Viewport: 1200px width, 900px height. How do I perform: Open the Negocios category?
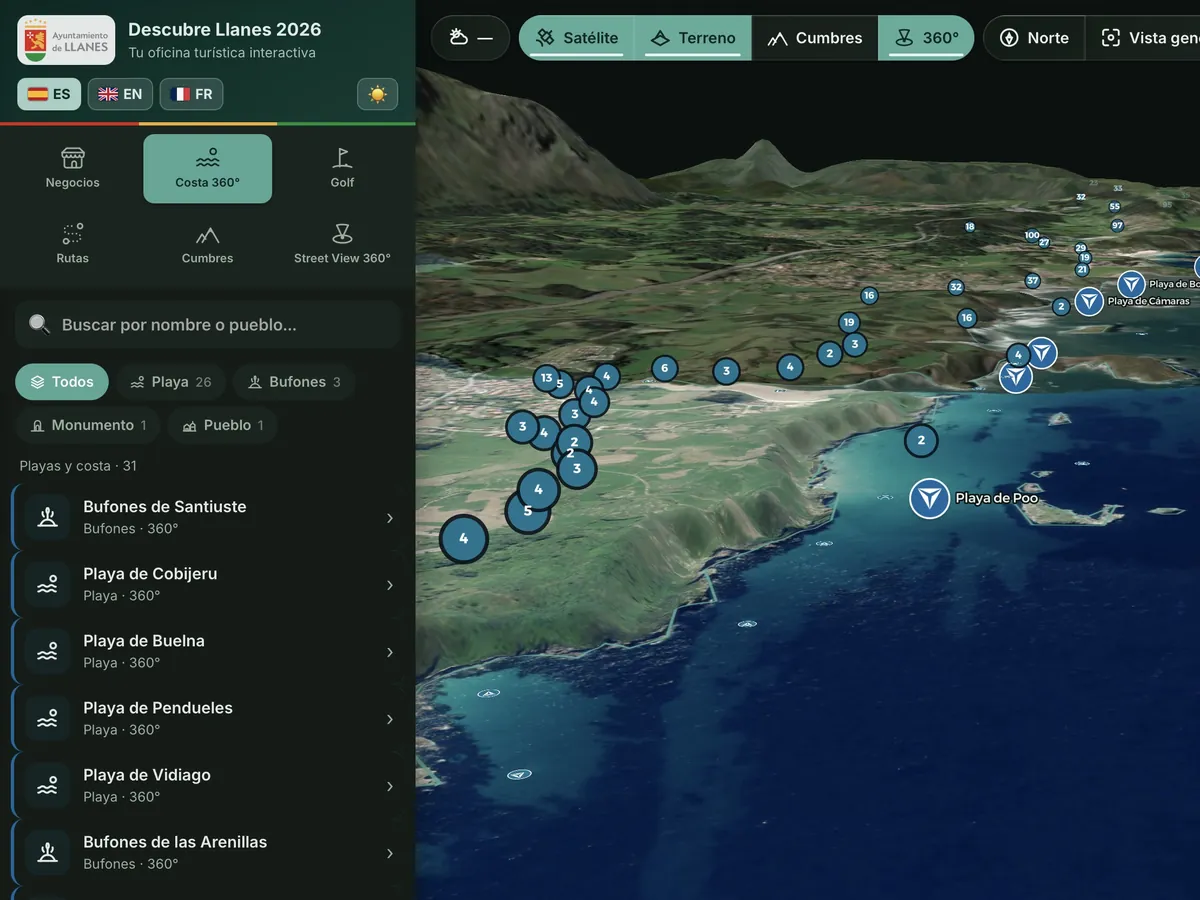[73, 169]
